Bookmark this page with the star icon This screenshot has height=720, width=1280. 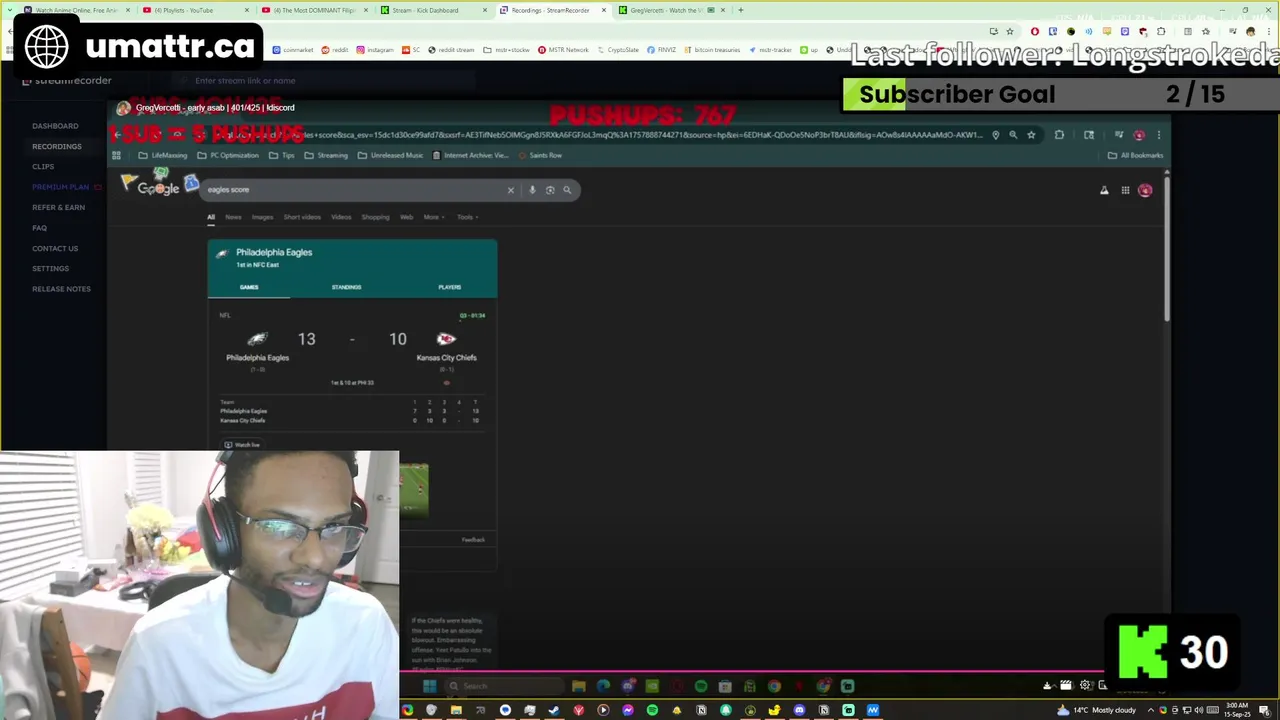[1009, 32]
